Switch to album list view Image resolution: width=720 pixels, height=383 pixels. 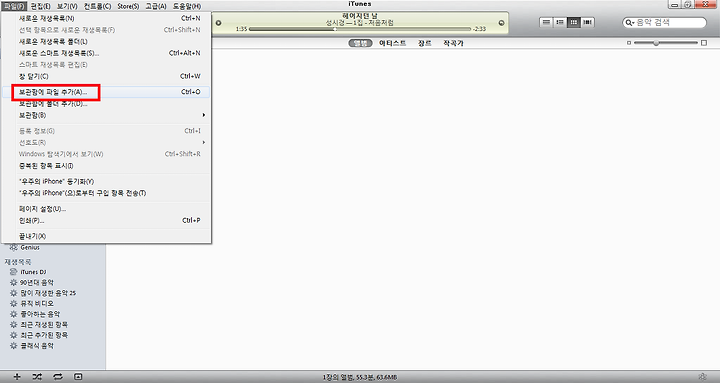coord(560,22)
